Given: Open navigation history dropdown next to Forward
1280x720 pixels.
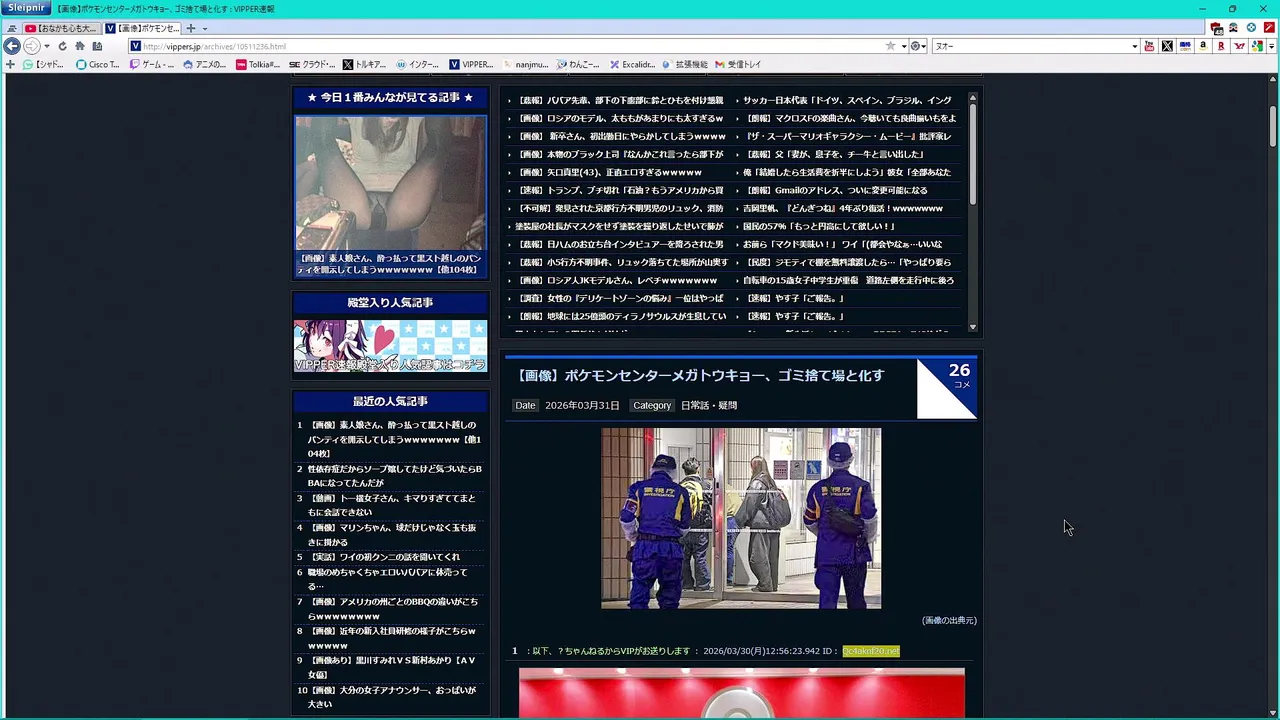Looking at the screenshot, I should 46,46.
